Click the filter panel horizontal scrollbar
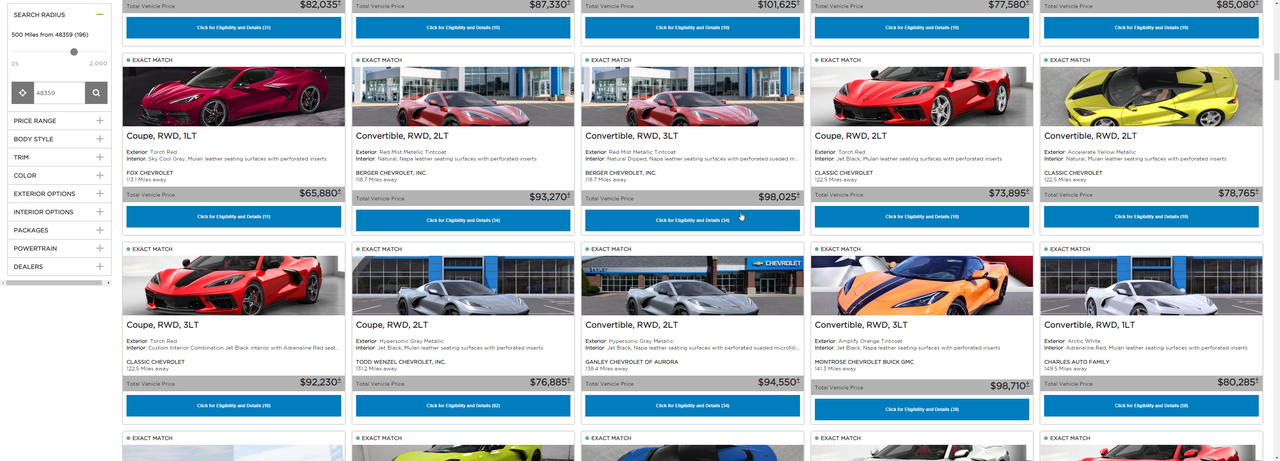The width and height of the screenshot is (1280, 461). pyautogui.click(x=56, y=283)
